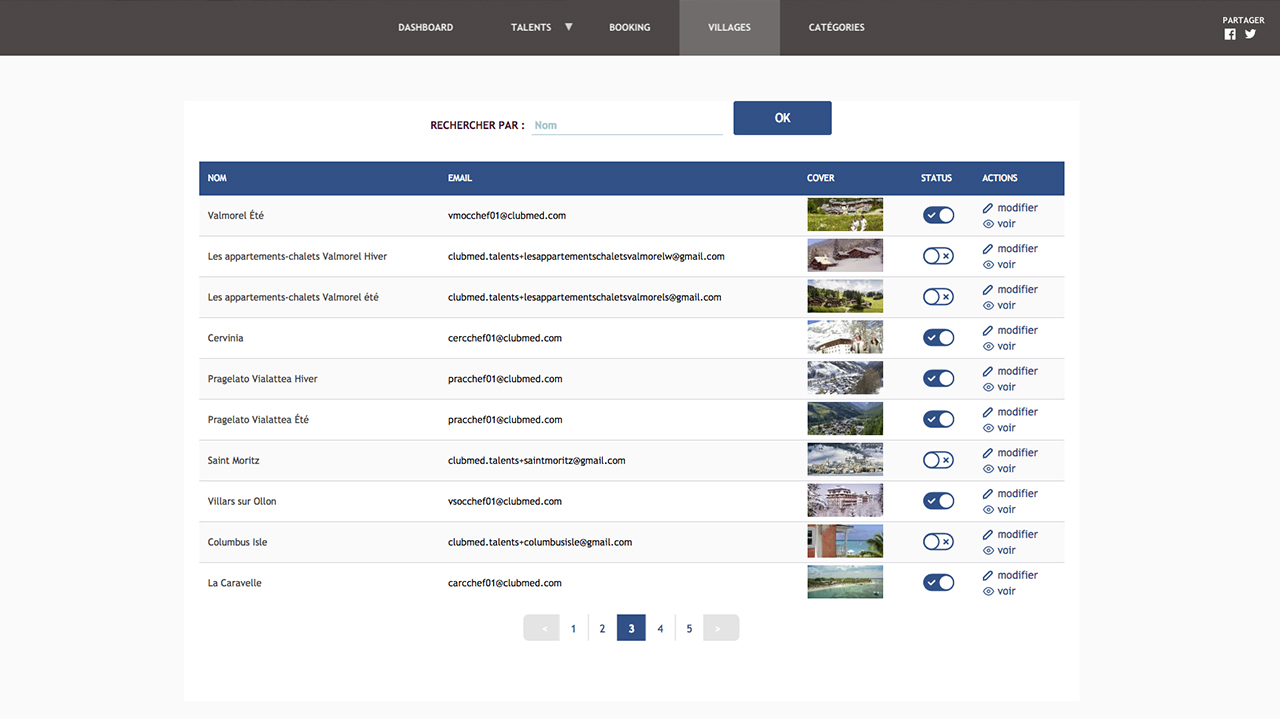Click pencil icon for Pragelato Vialattea Été
The image size is (1280, 719).
tap(988, 413)
